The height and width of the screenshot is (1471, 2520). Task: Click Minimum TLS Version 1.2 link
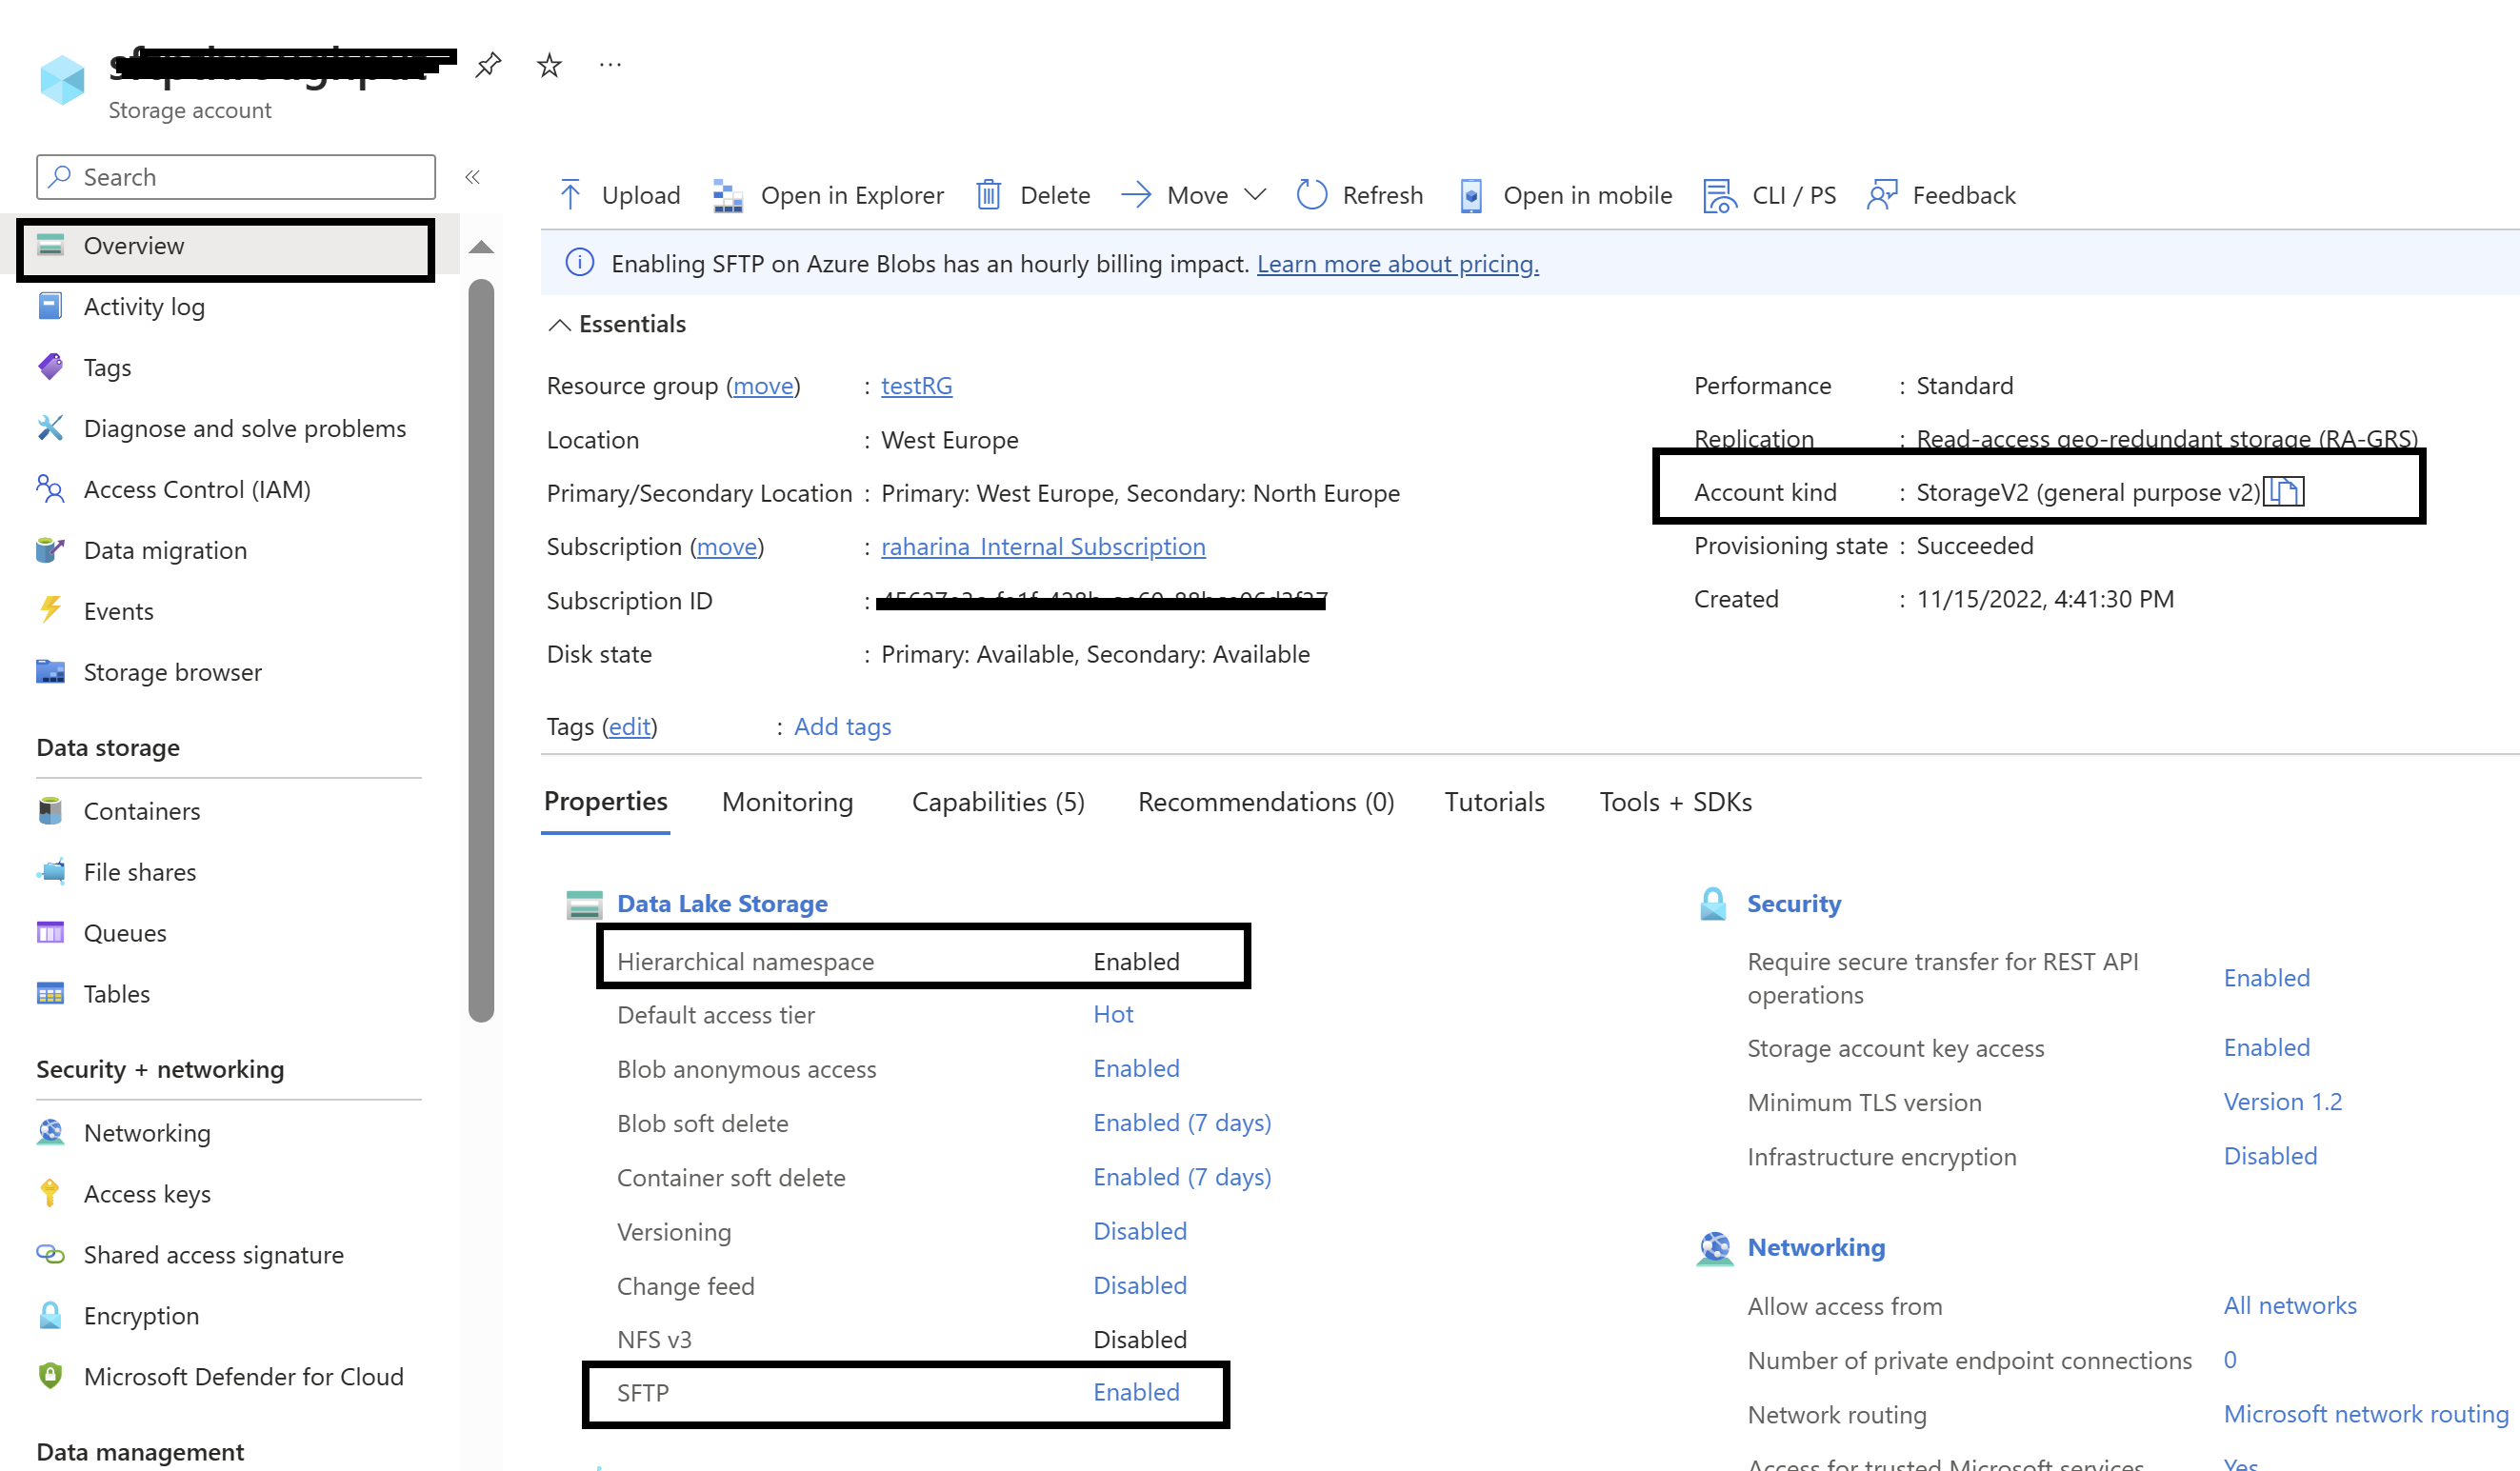(2283, 1102)
